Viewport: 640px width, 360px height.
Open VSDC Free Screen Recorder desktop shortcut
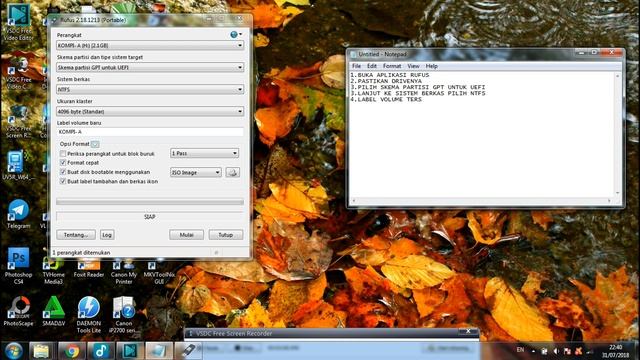point(18,121)
